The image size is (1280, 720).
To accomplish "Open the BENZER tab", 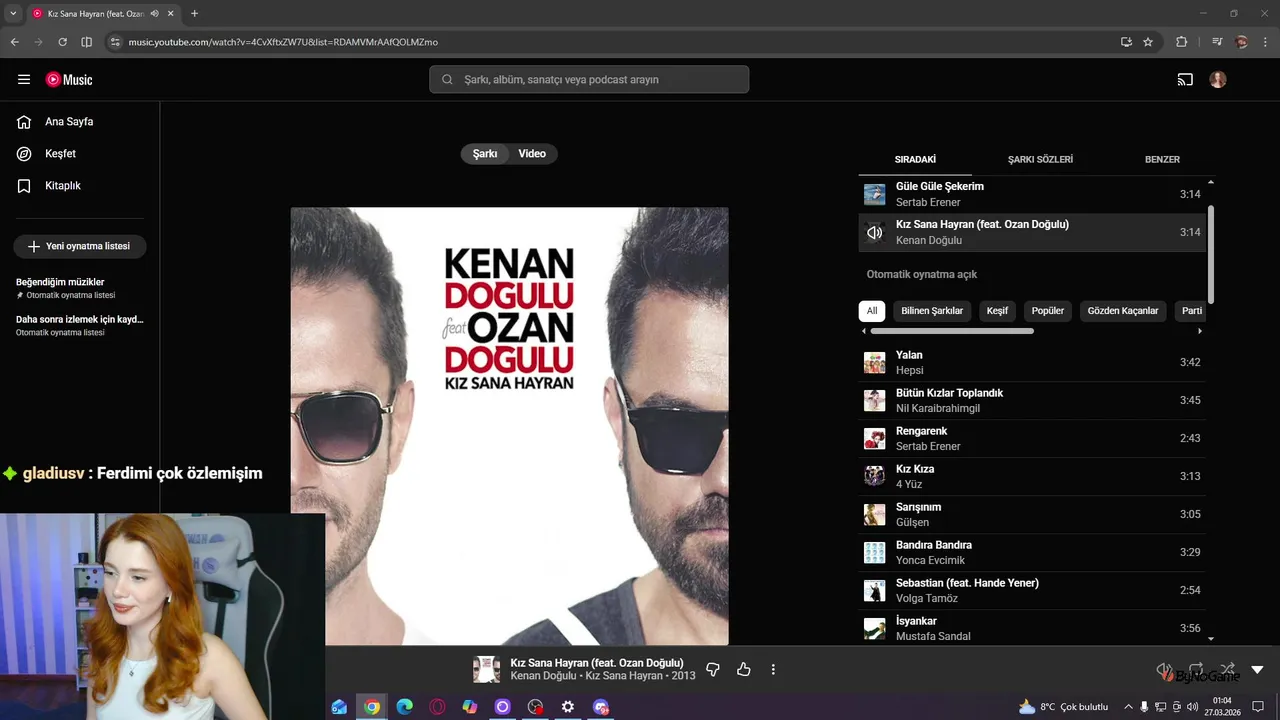I will pos(1162,159).
